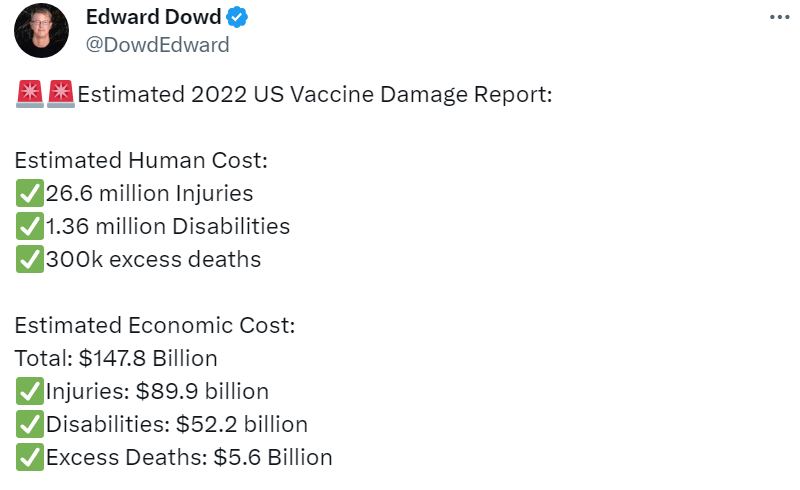Click the 'Estimated Economic Cost:' line
800x490 pixels.
tap(155, 325)
